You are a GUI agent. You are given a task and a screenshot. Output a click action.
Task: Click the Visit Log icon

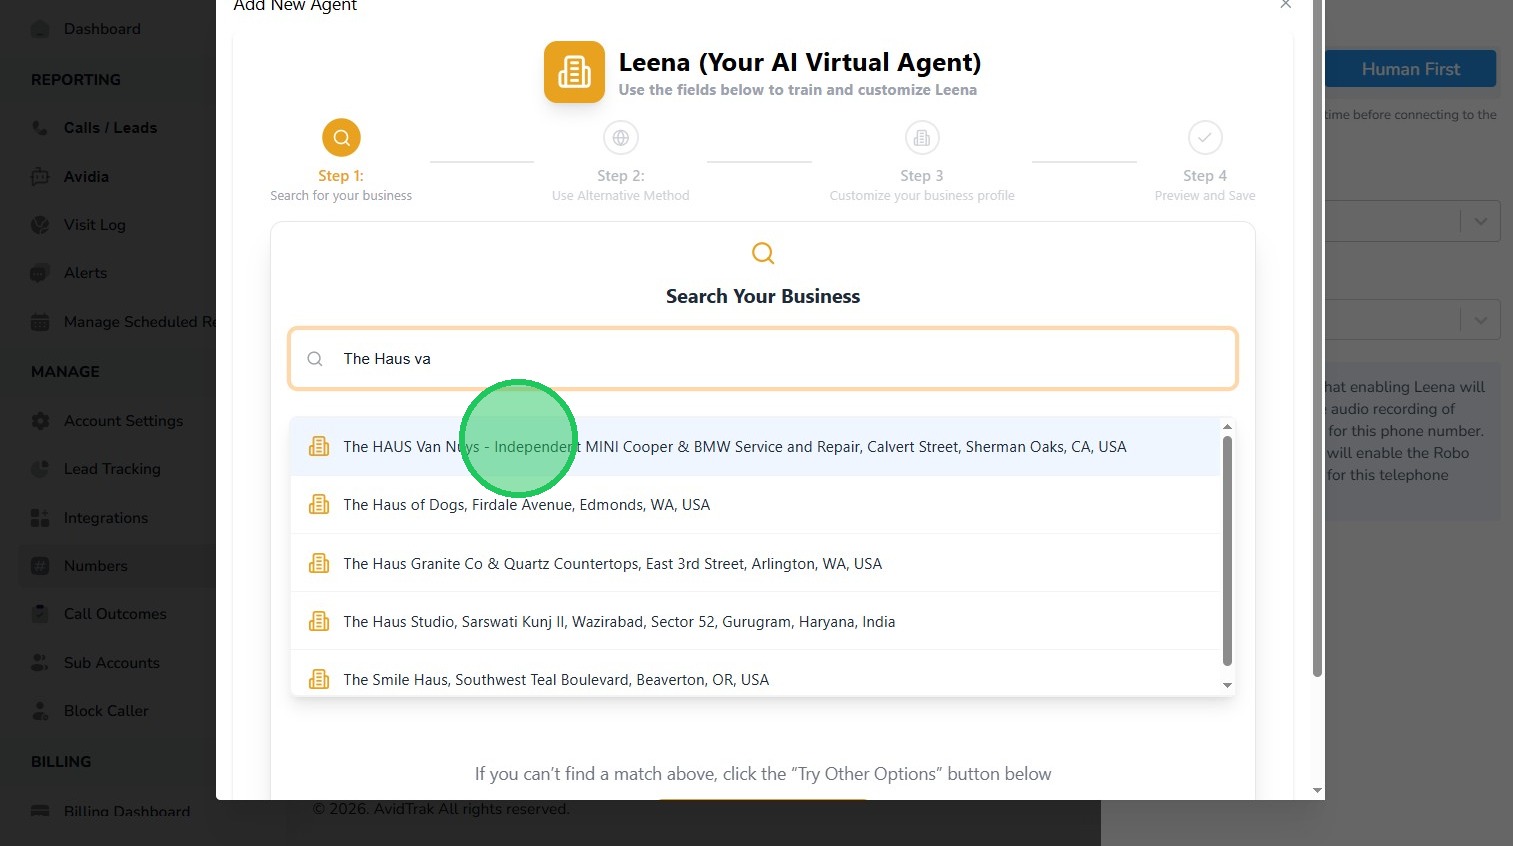coord(40,225)
